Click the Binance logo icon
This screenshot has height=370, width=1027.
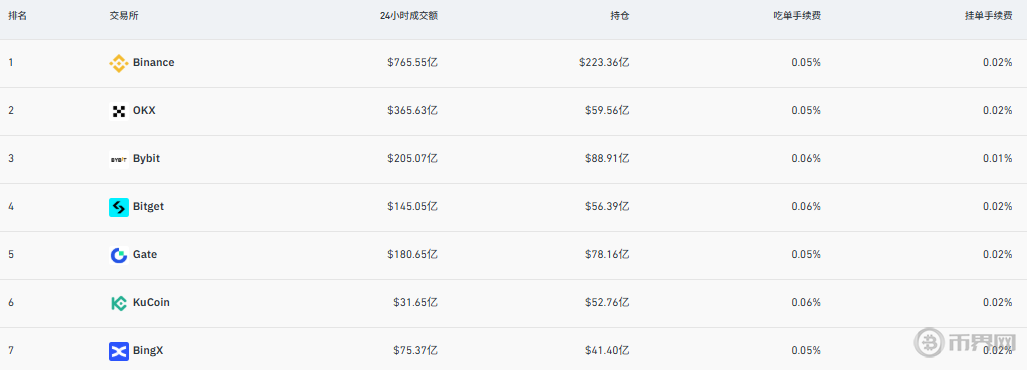119,63
